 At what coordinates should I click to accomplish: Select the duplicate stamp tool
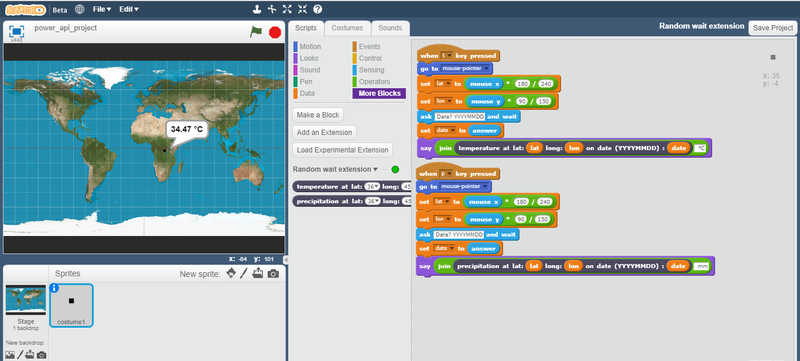[x=258, y=9]
